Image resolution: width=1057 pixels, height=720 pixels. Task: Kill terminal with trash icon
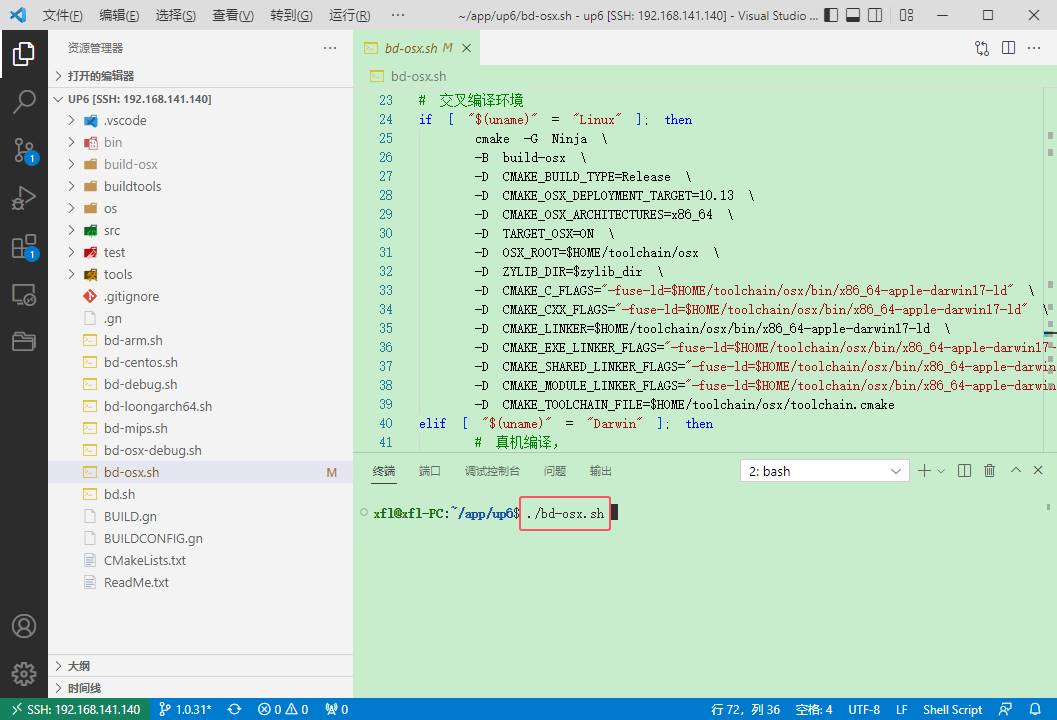pos(989,471)
